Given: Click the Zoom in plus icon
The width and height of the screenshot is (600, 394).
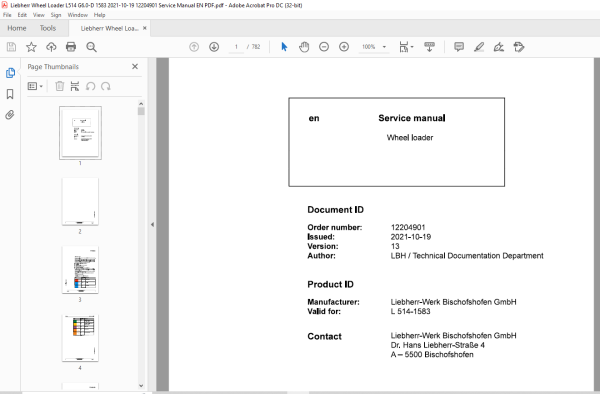Looking at the screenshot, I should coord(344,47).
